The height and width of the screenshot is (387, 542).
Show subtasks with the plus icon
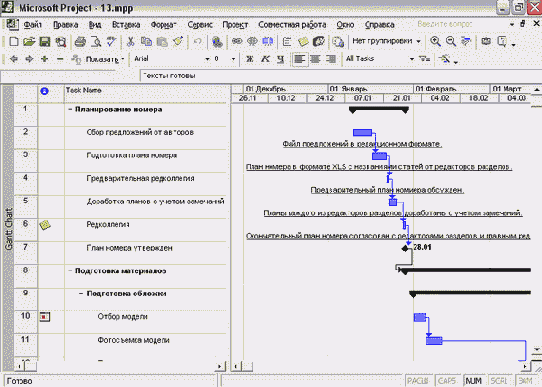(x=45, y=59)
